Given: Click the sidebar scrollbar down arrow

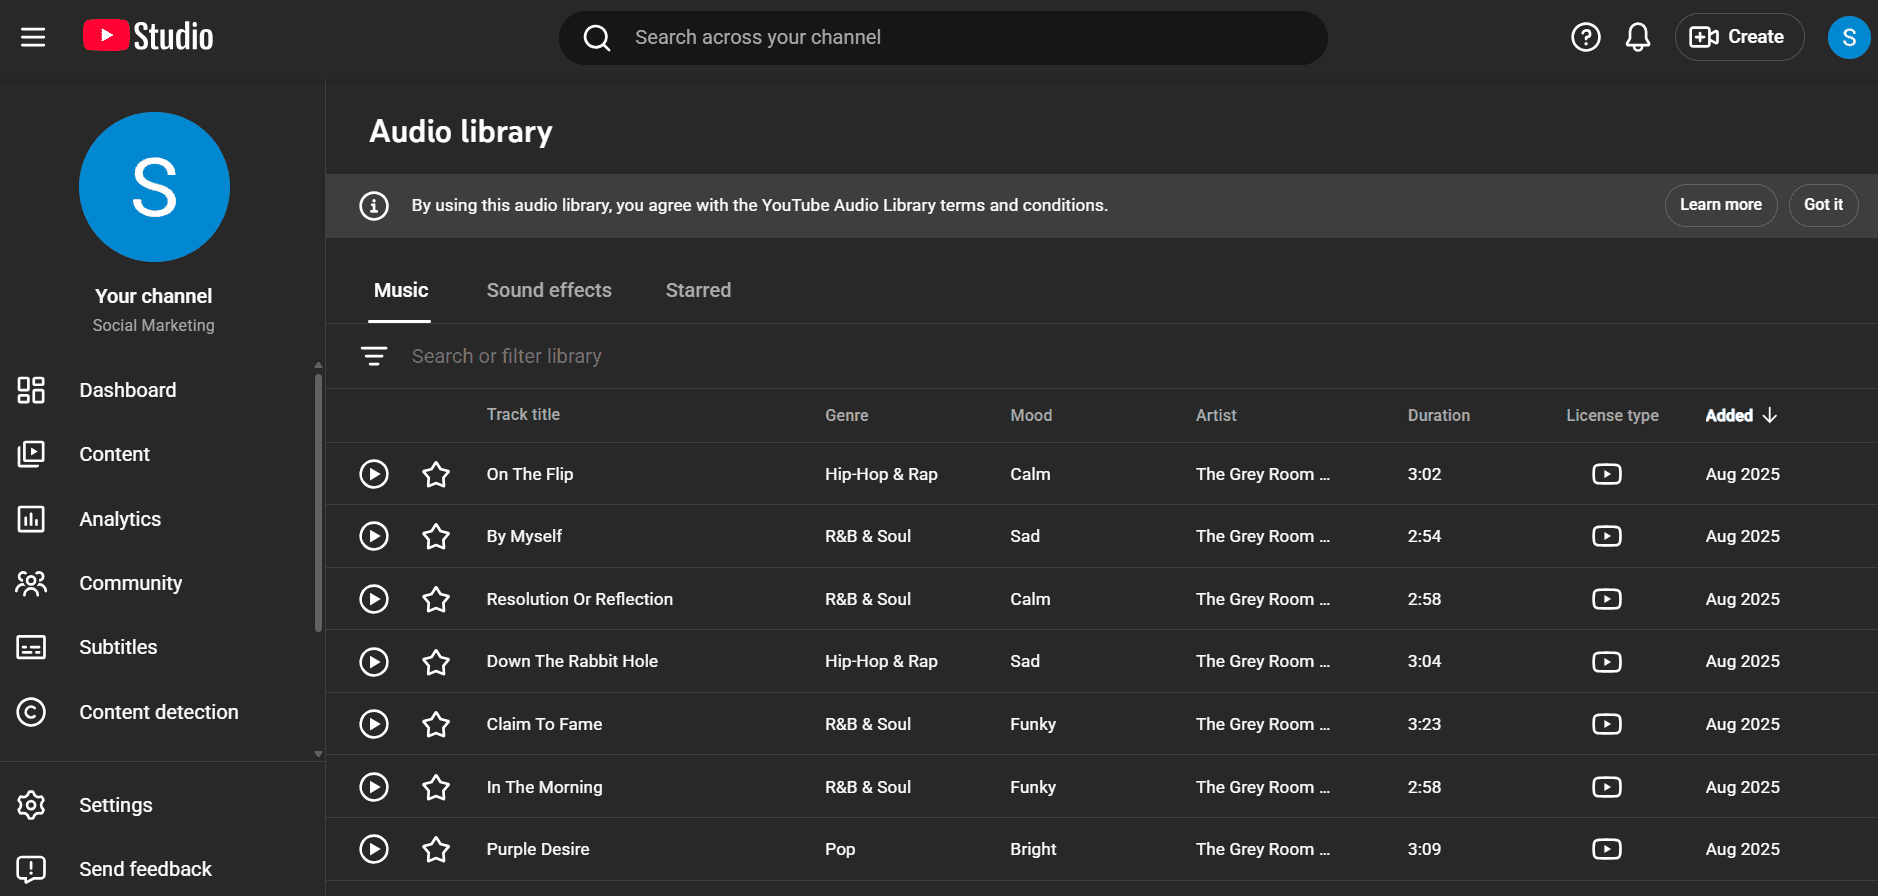Looking at the screenshot, I should point(318,754).
